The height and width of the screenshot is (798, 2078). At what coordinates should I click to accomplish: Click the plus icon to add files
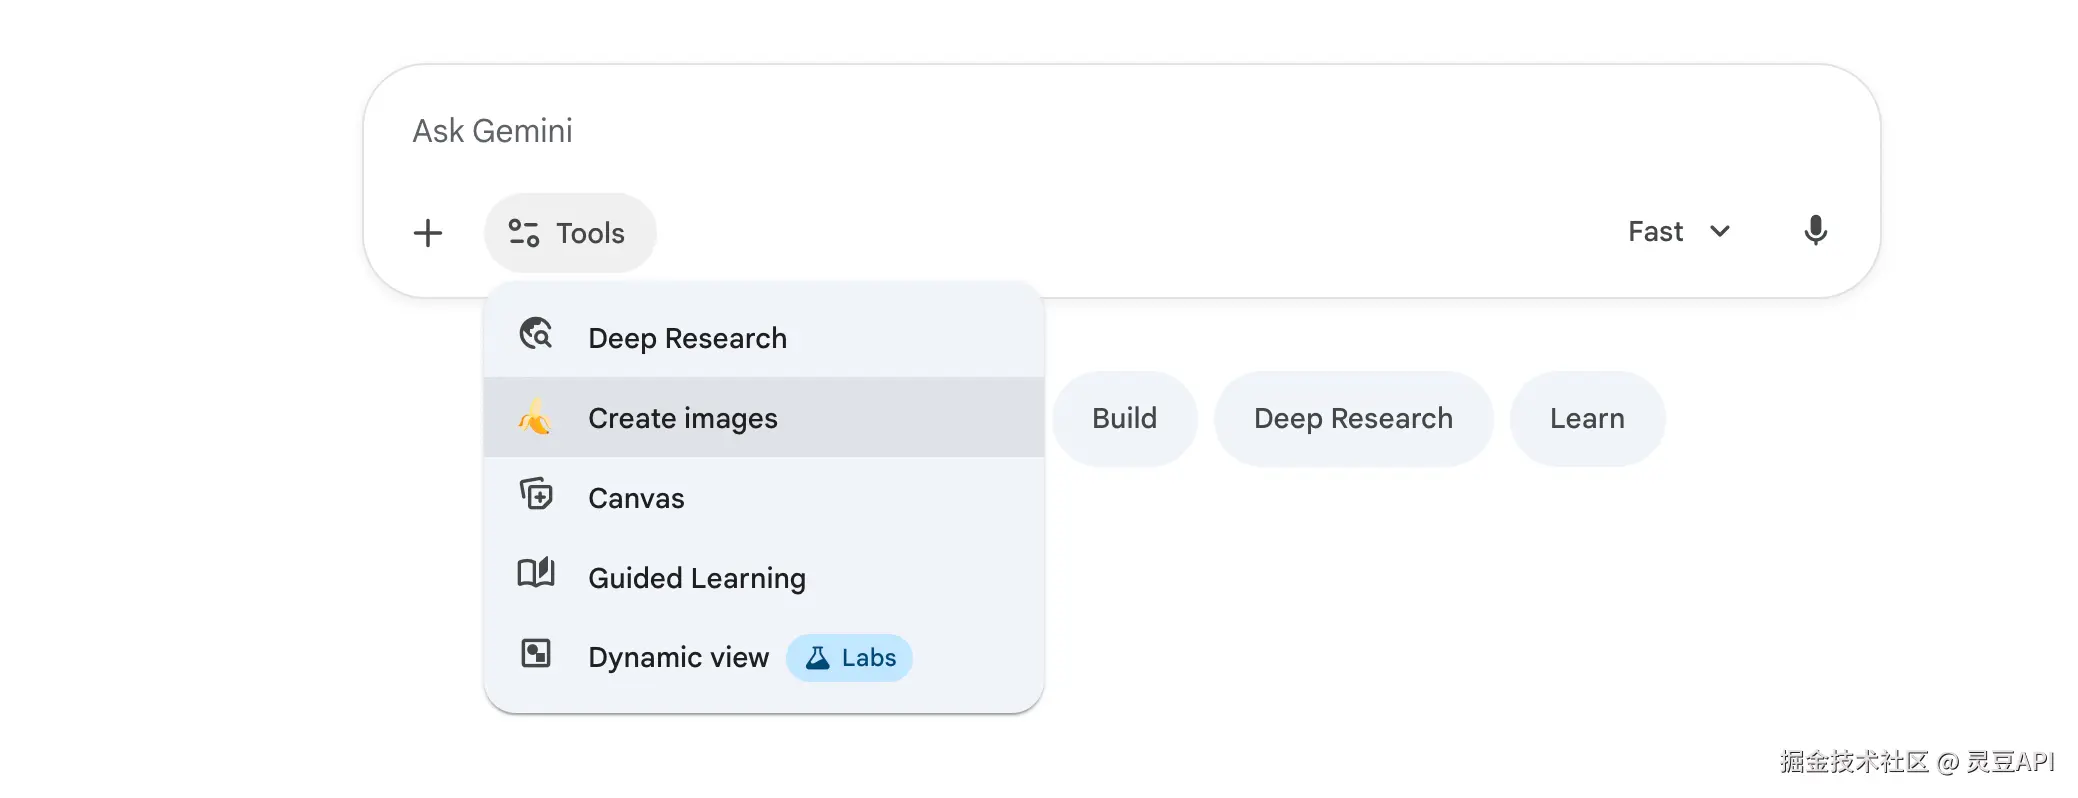tap(428, 233)
